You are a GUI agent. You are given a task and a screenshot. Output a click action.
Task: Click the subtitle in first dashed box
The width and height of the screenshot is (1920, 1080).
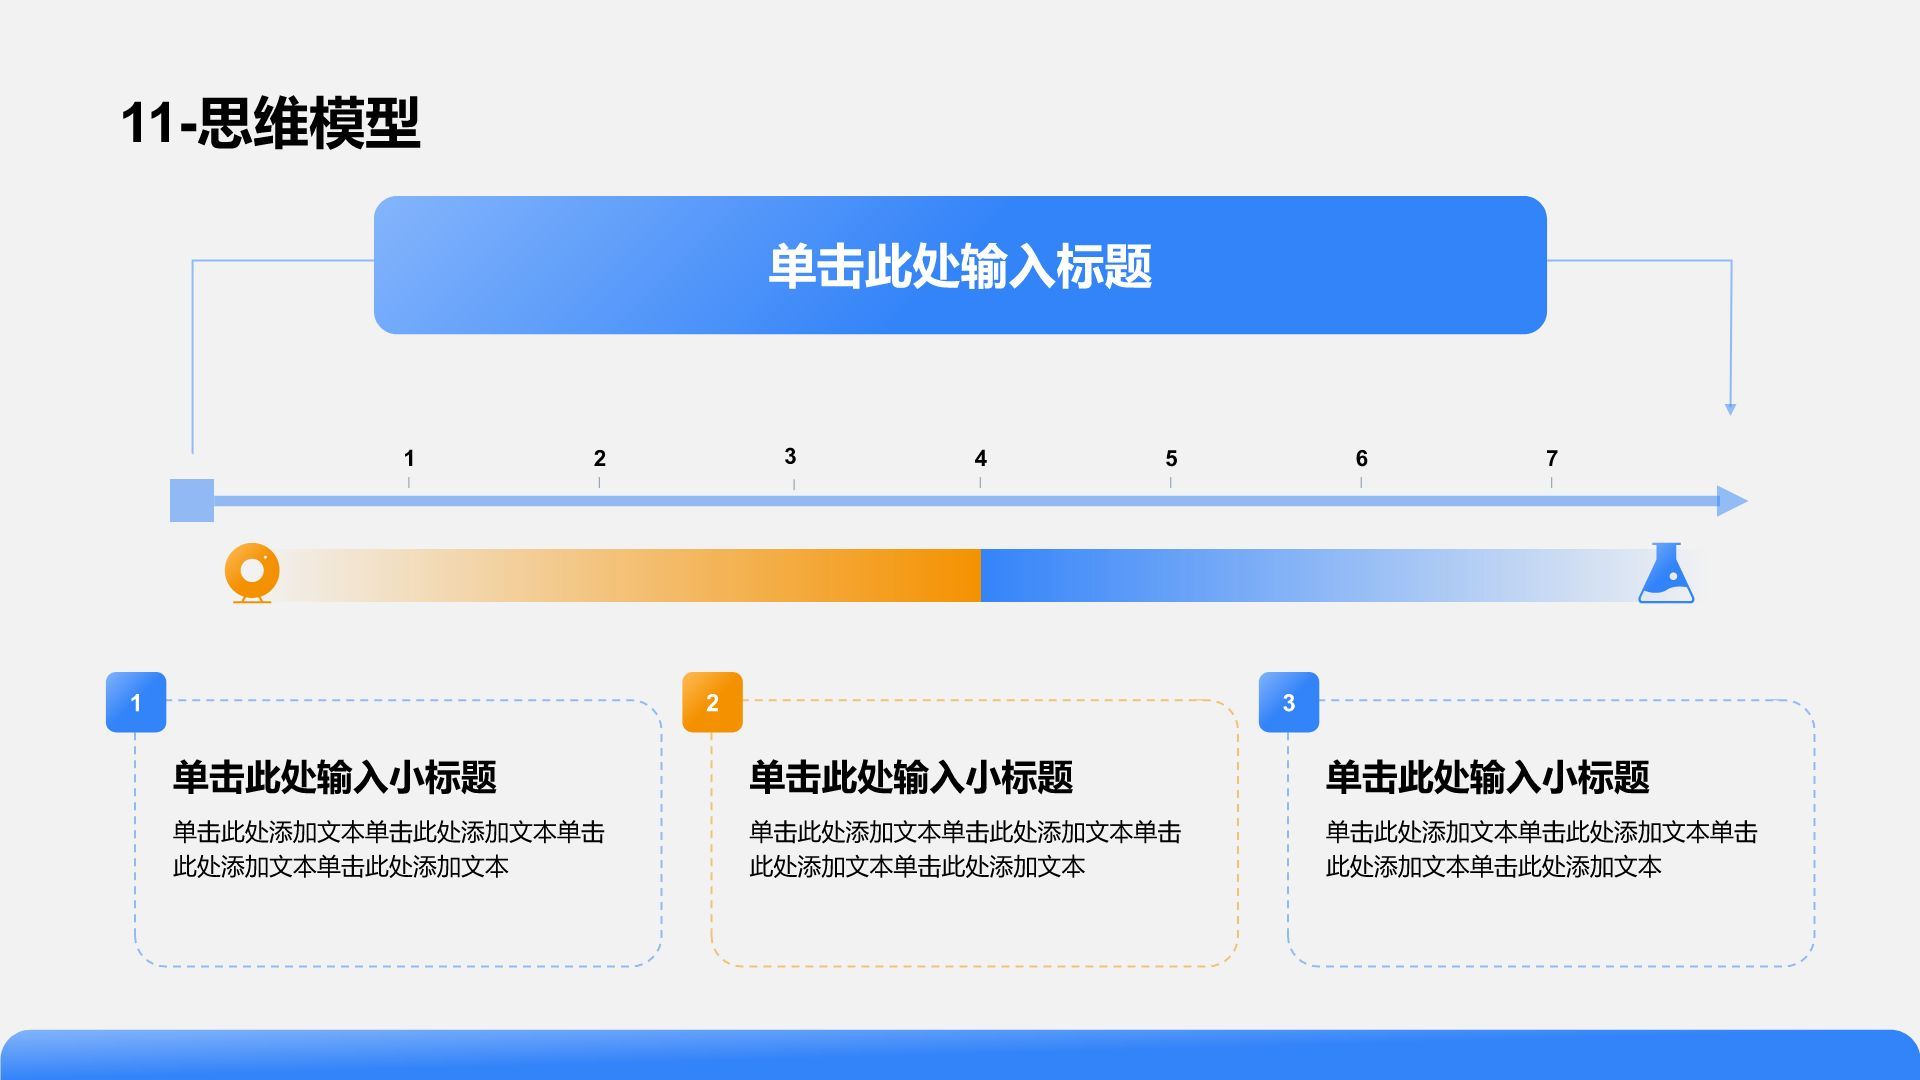(x=334, y=777)
